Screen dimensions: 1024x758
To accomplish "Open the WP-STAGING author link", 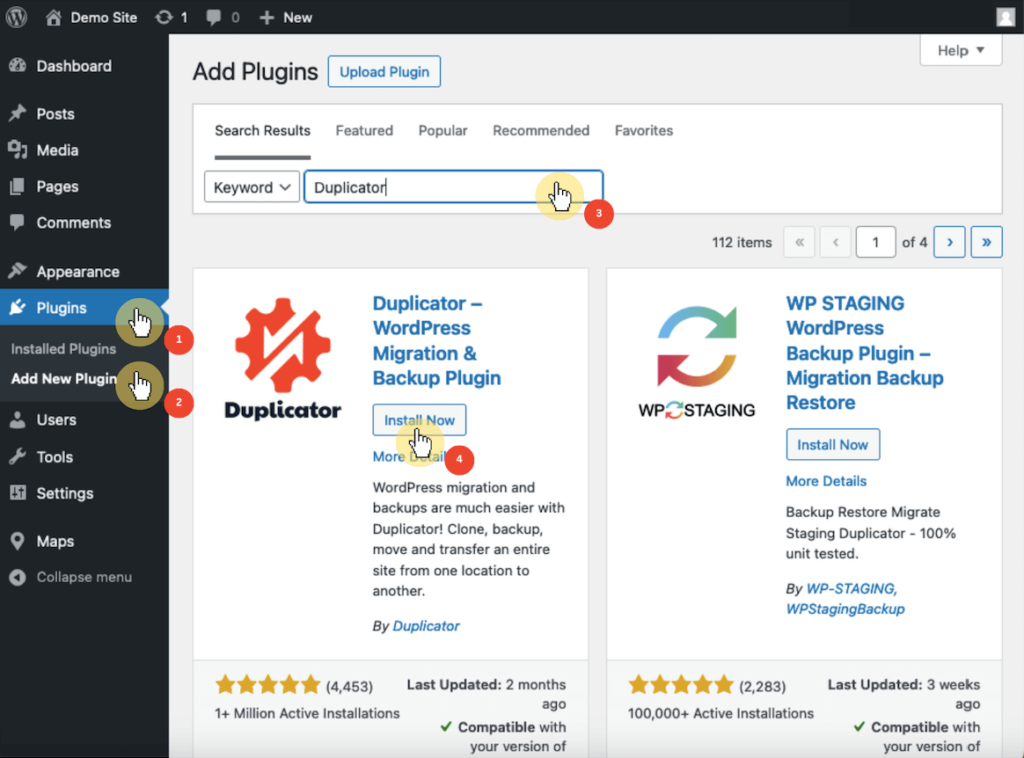I will coord(852,588).
